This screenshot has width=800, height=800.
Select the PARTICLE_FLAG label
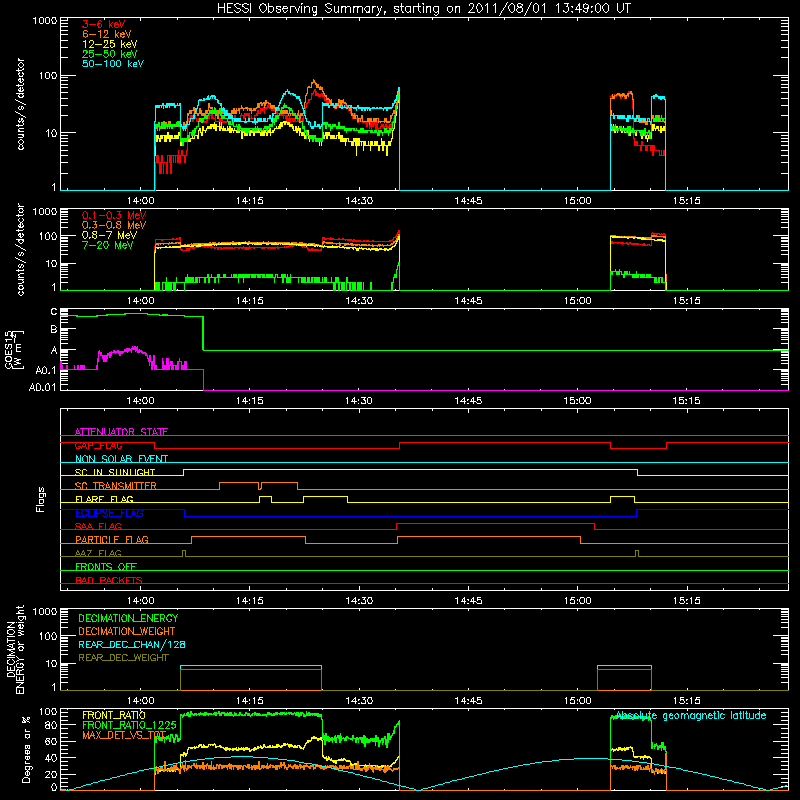coord(112,539)
